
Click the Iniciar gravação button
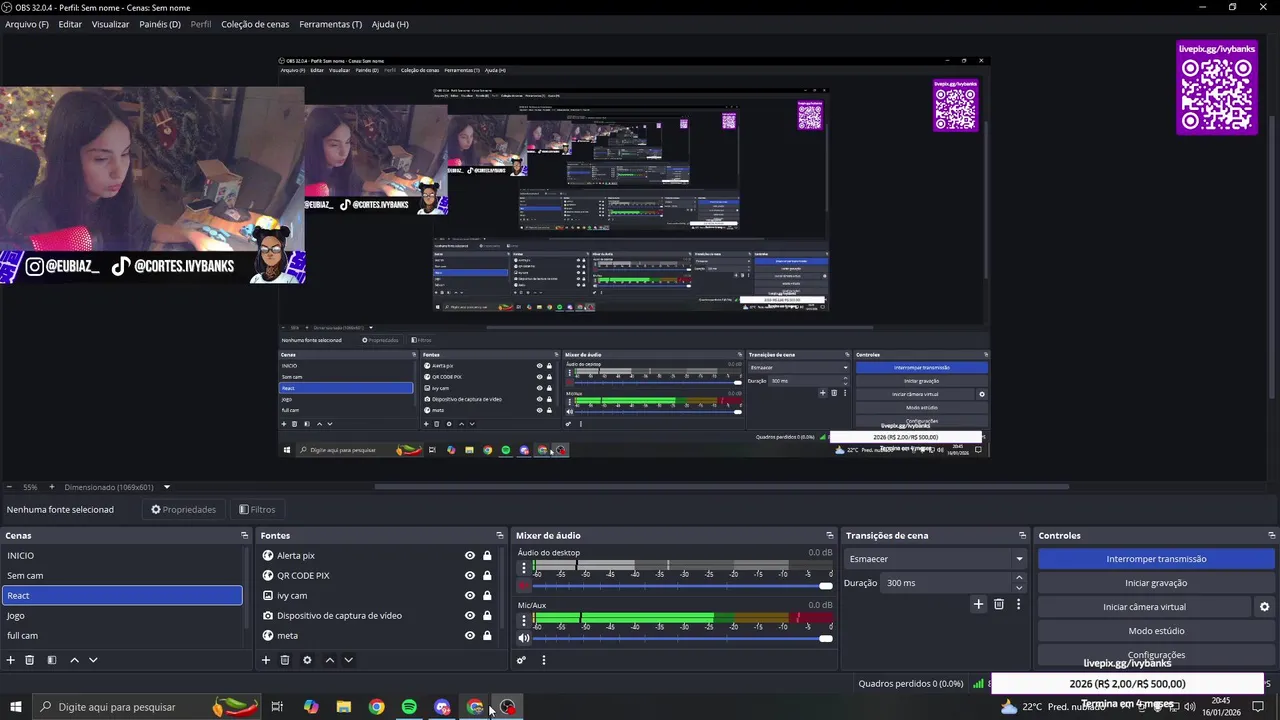pyautogui.click(x=1156, y=583)
